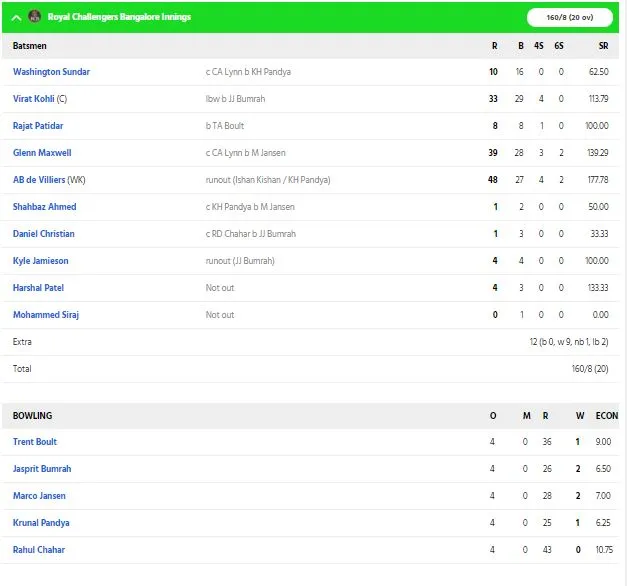Open Rajat Patidar player link
This screenshot has height=586, width=627.
tap(38, 126)
